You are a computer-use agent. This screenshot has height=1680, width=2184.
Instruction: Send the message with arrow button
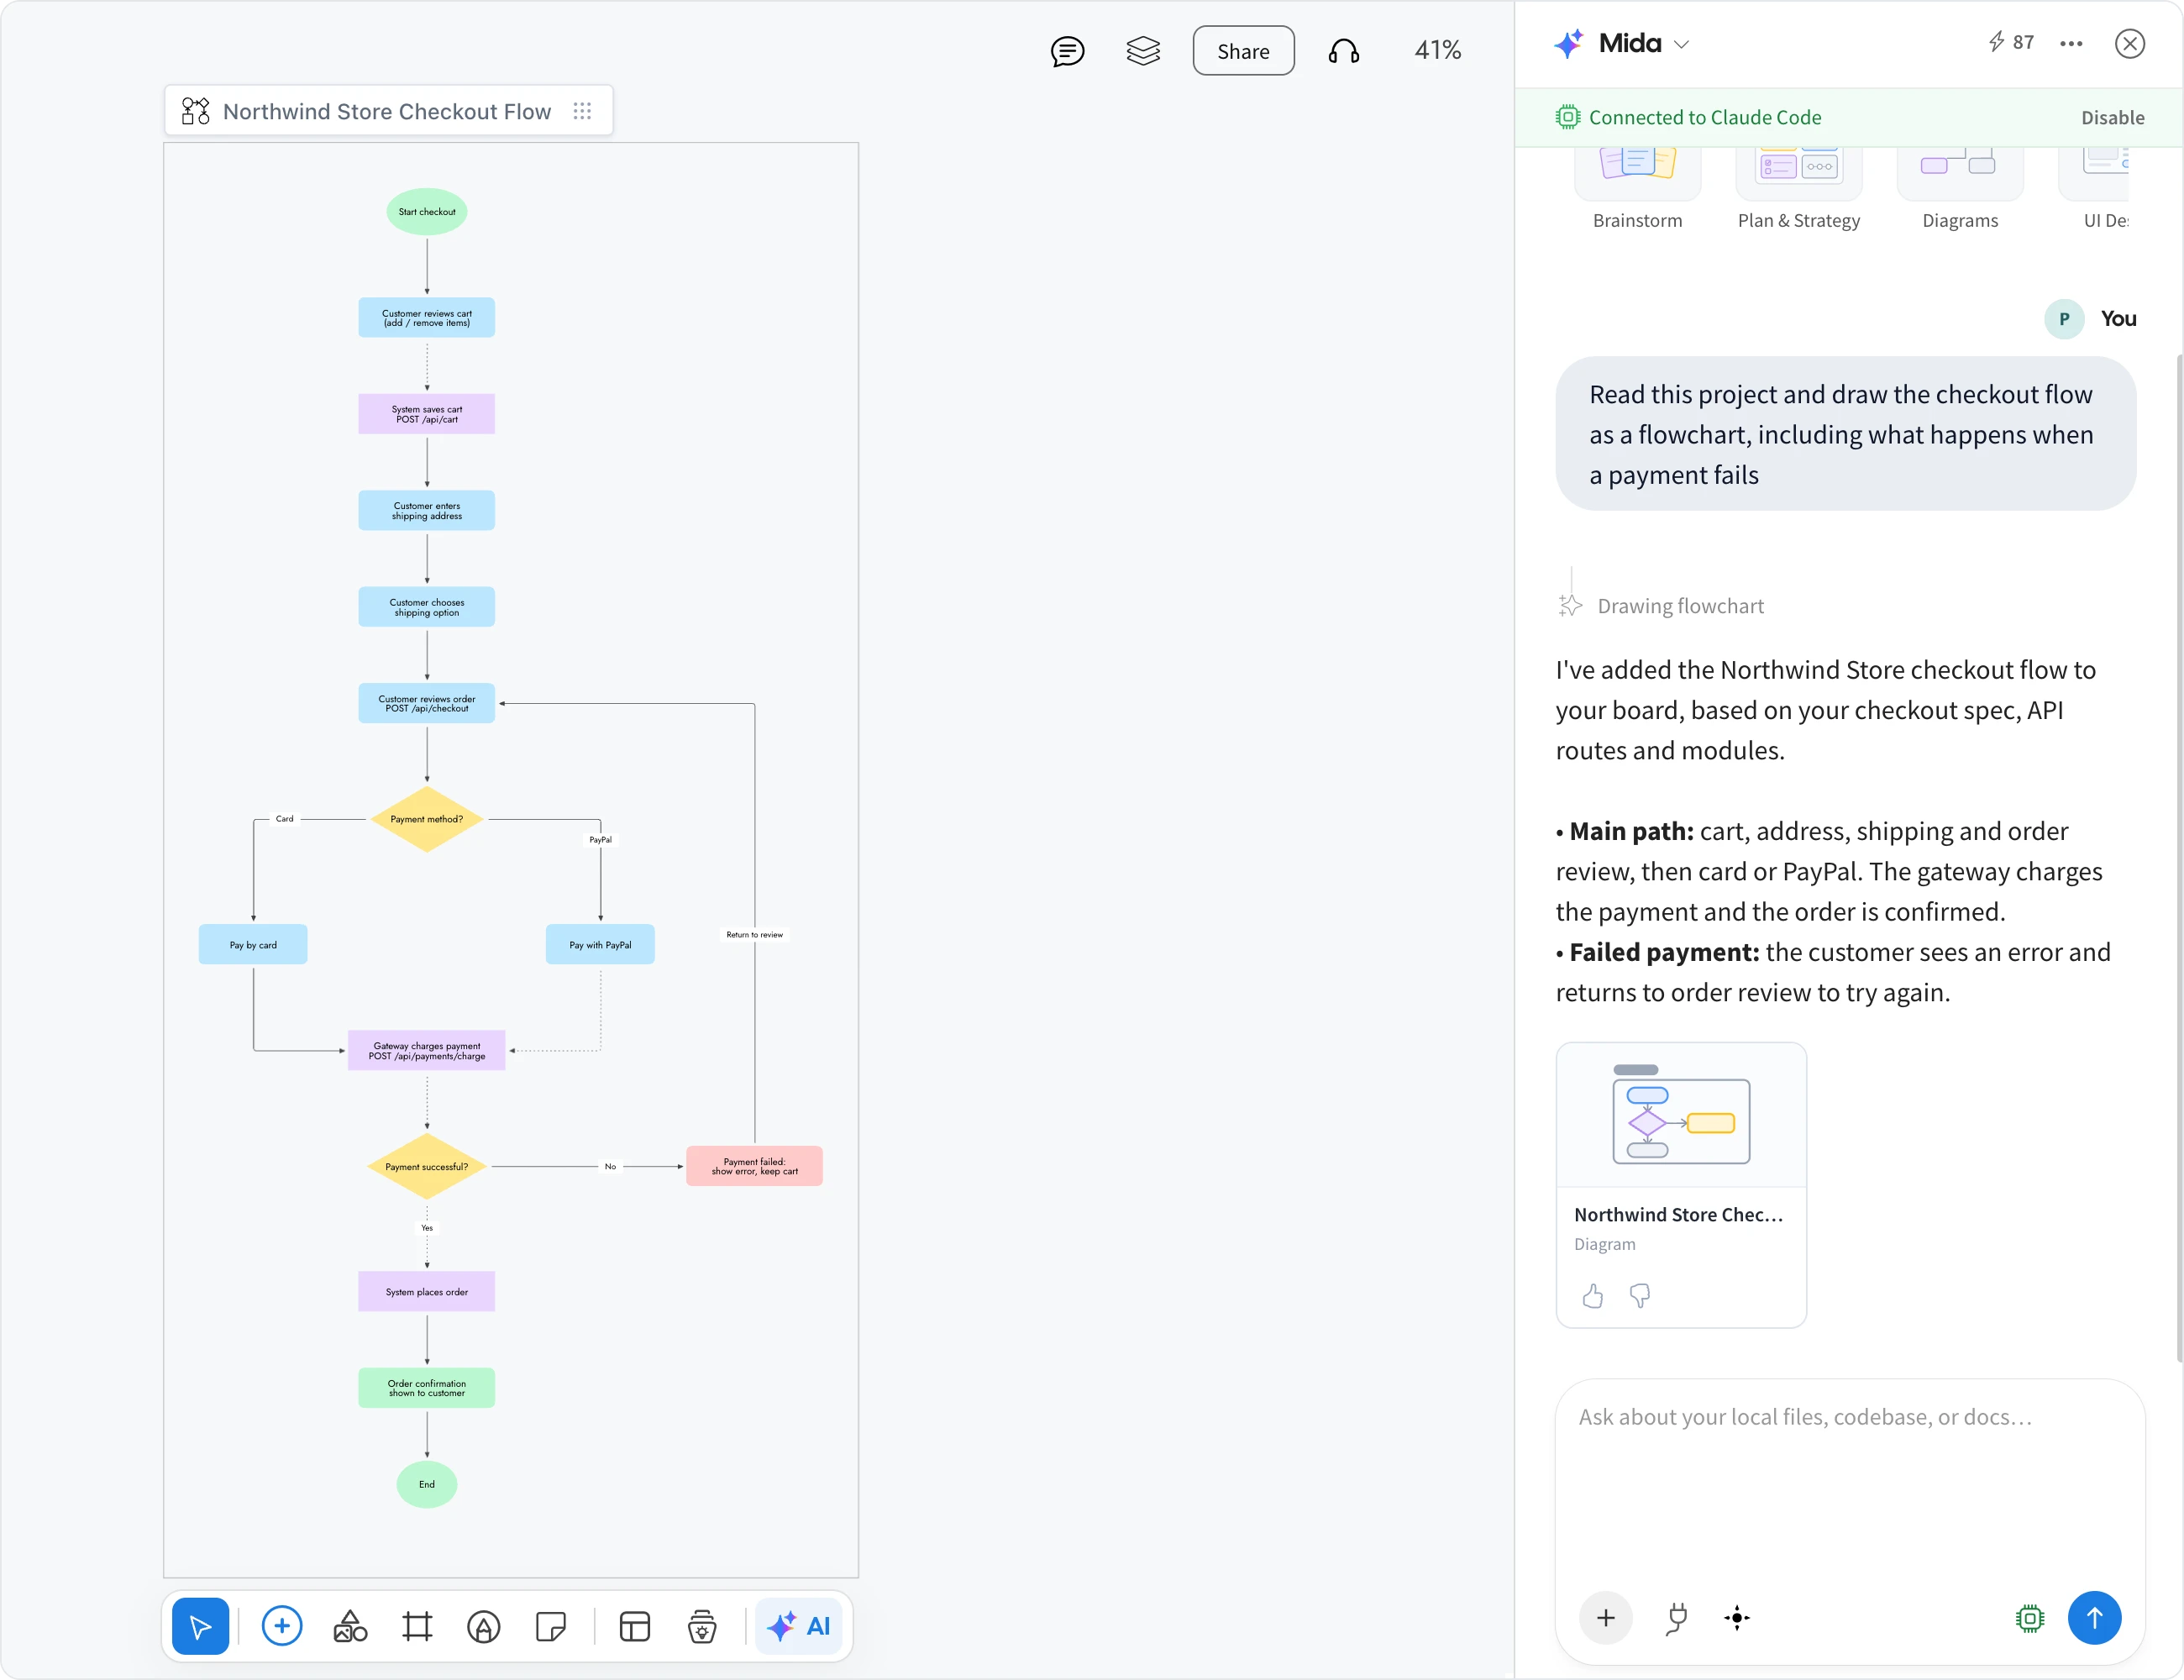[x=2094, y=1618]
